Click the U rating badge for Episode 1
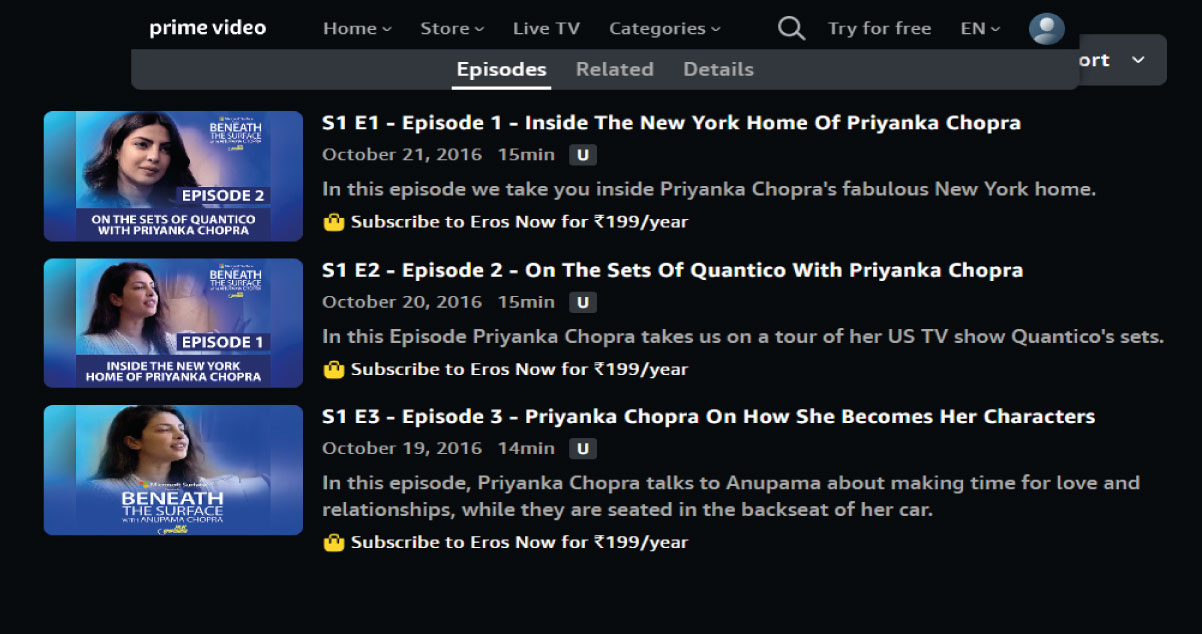This screenshot has height=634, width=1202. tap(582, 155)
